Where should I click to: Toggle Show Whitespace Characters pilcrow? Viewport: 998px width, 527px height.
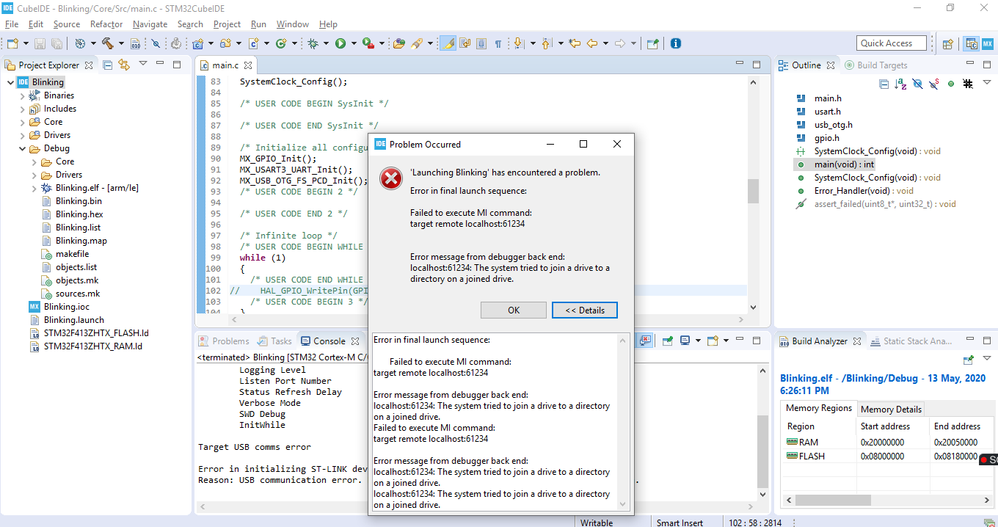(x=498, y=43)
